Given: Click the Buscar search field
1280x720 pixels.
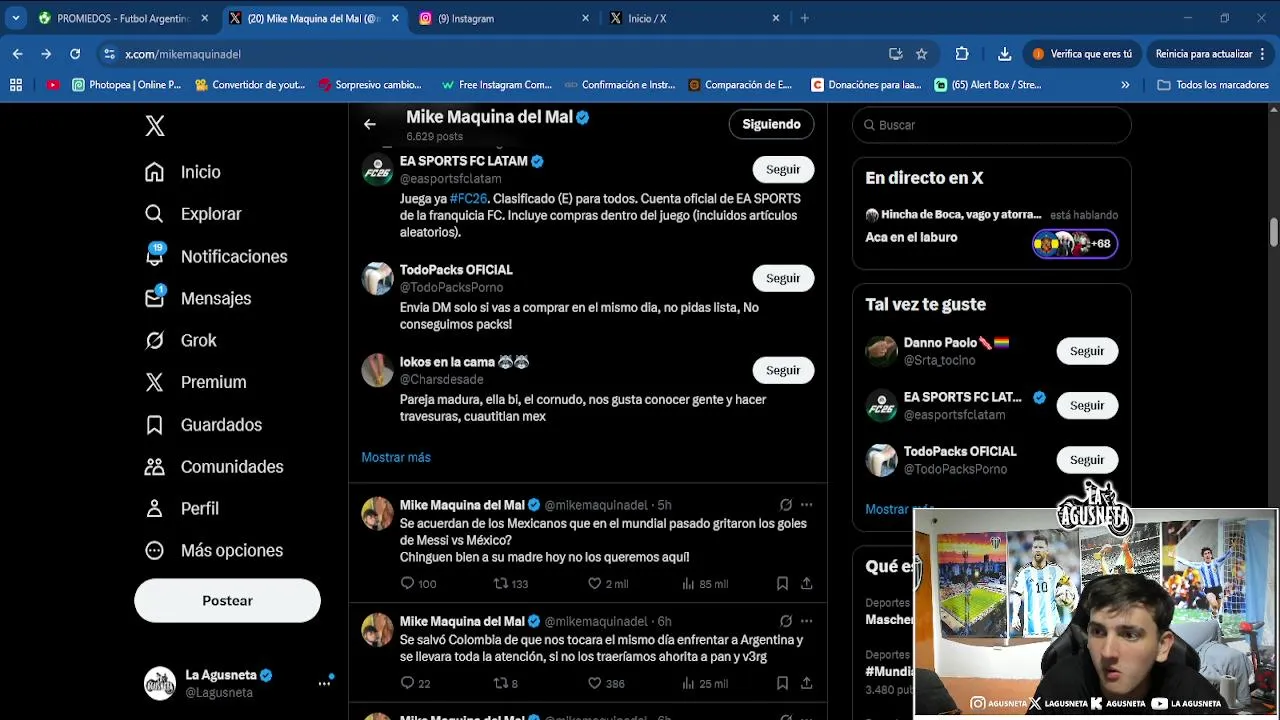Looking at the screenshot, I should coord(992,125).
